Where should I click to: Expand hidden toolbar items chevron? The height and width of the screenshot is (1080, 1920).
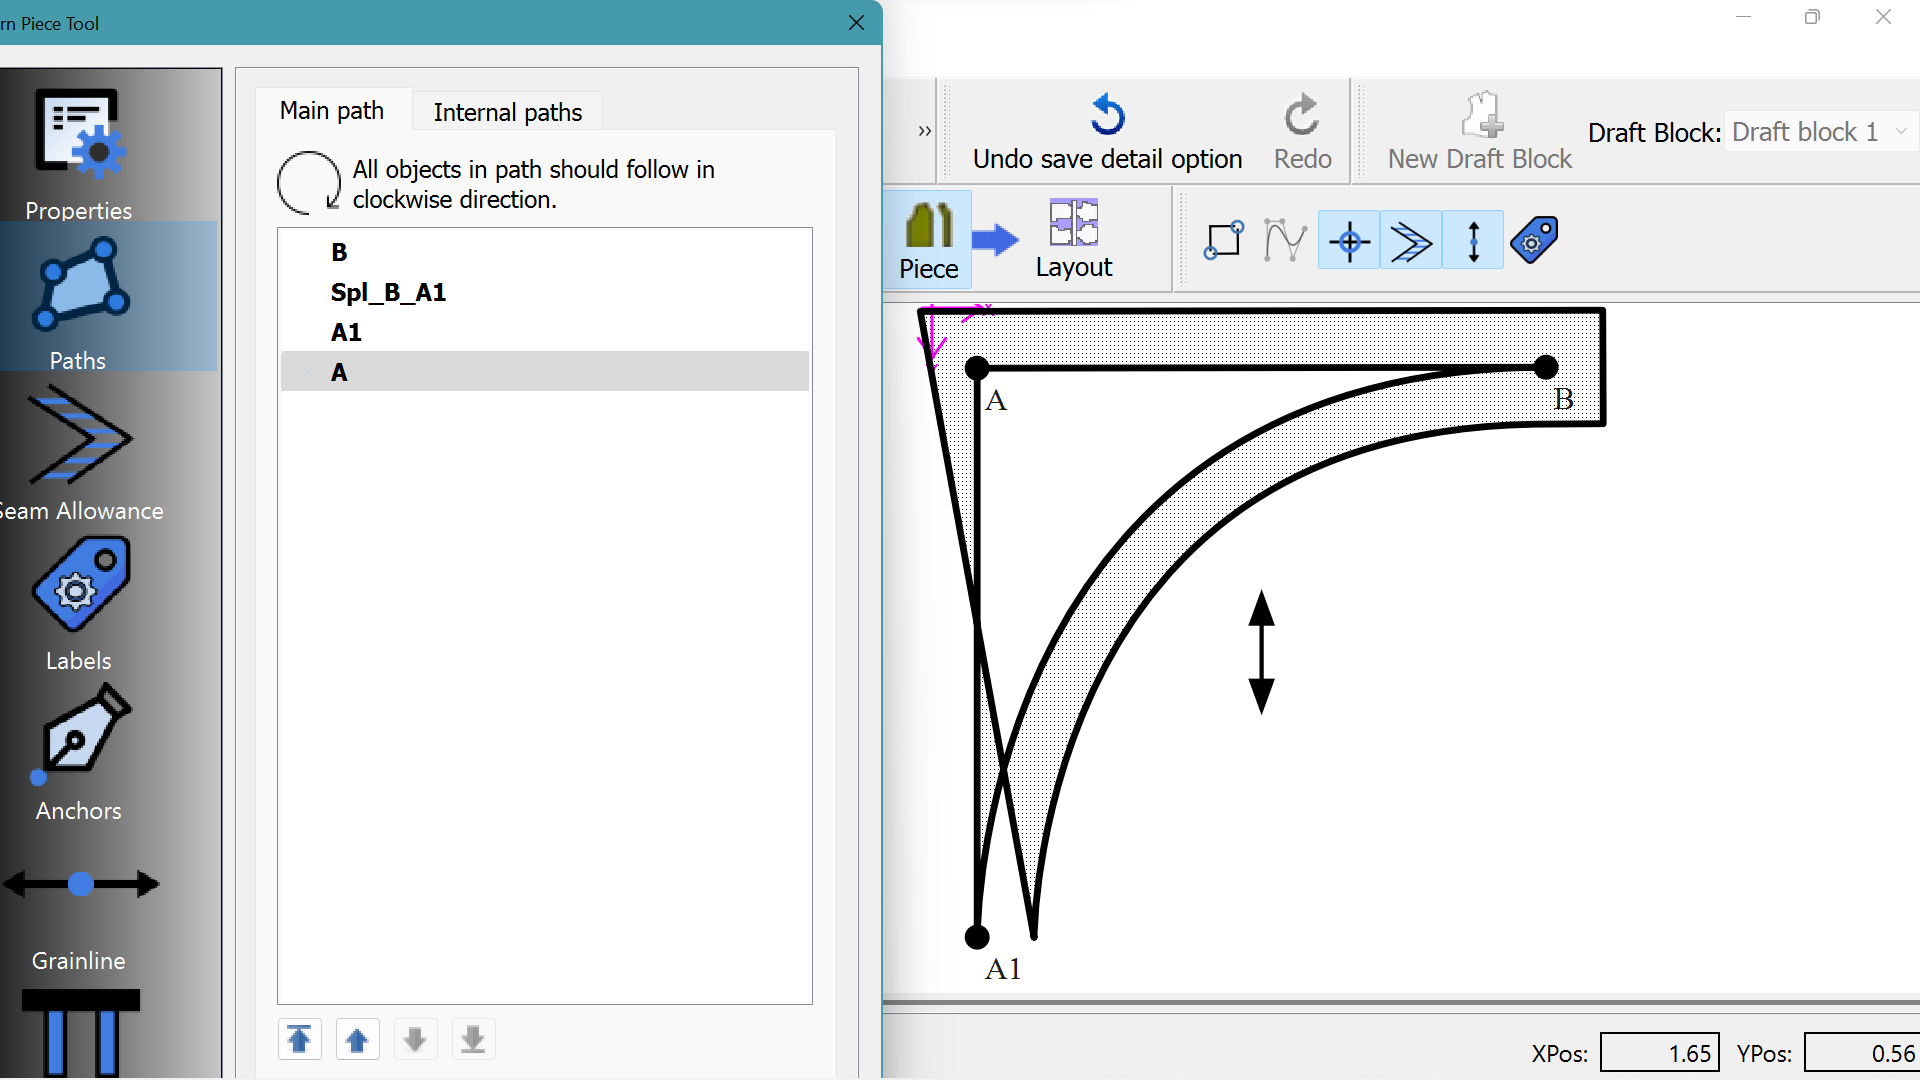coord(924,131)
